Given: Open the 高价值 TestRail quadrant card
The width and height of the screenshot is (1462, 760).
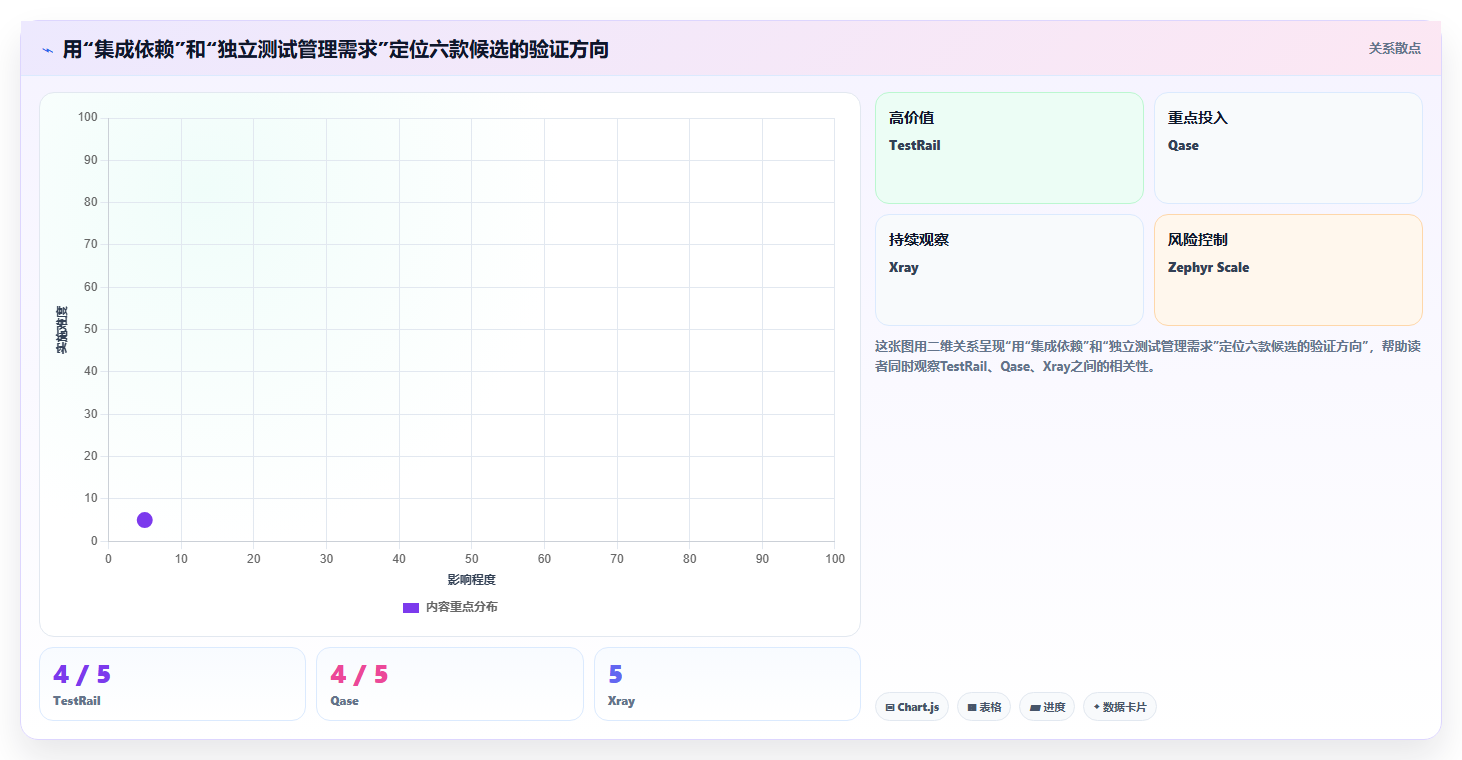Looking at the screenshot, I should pos(1009,148).
